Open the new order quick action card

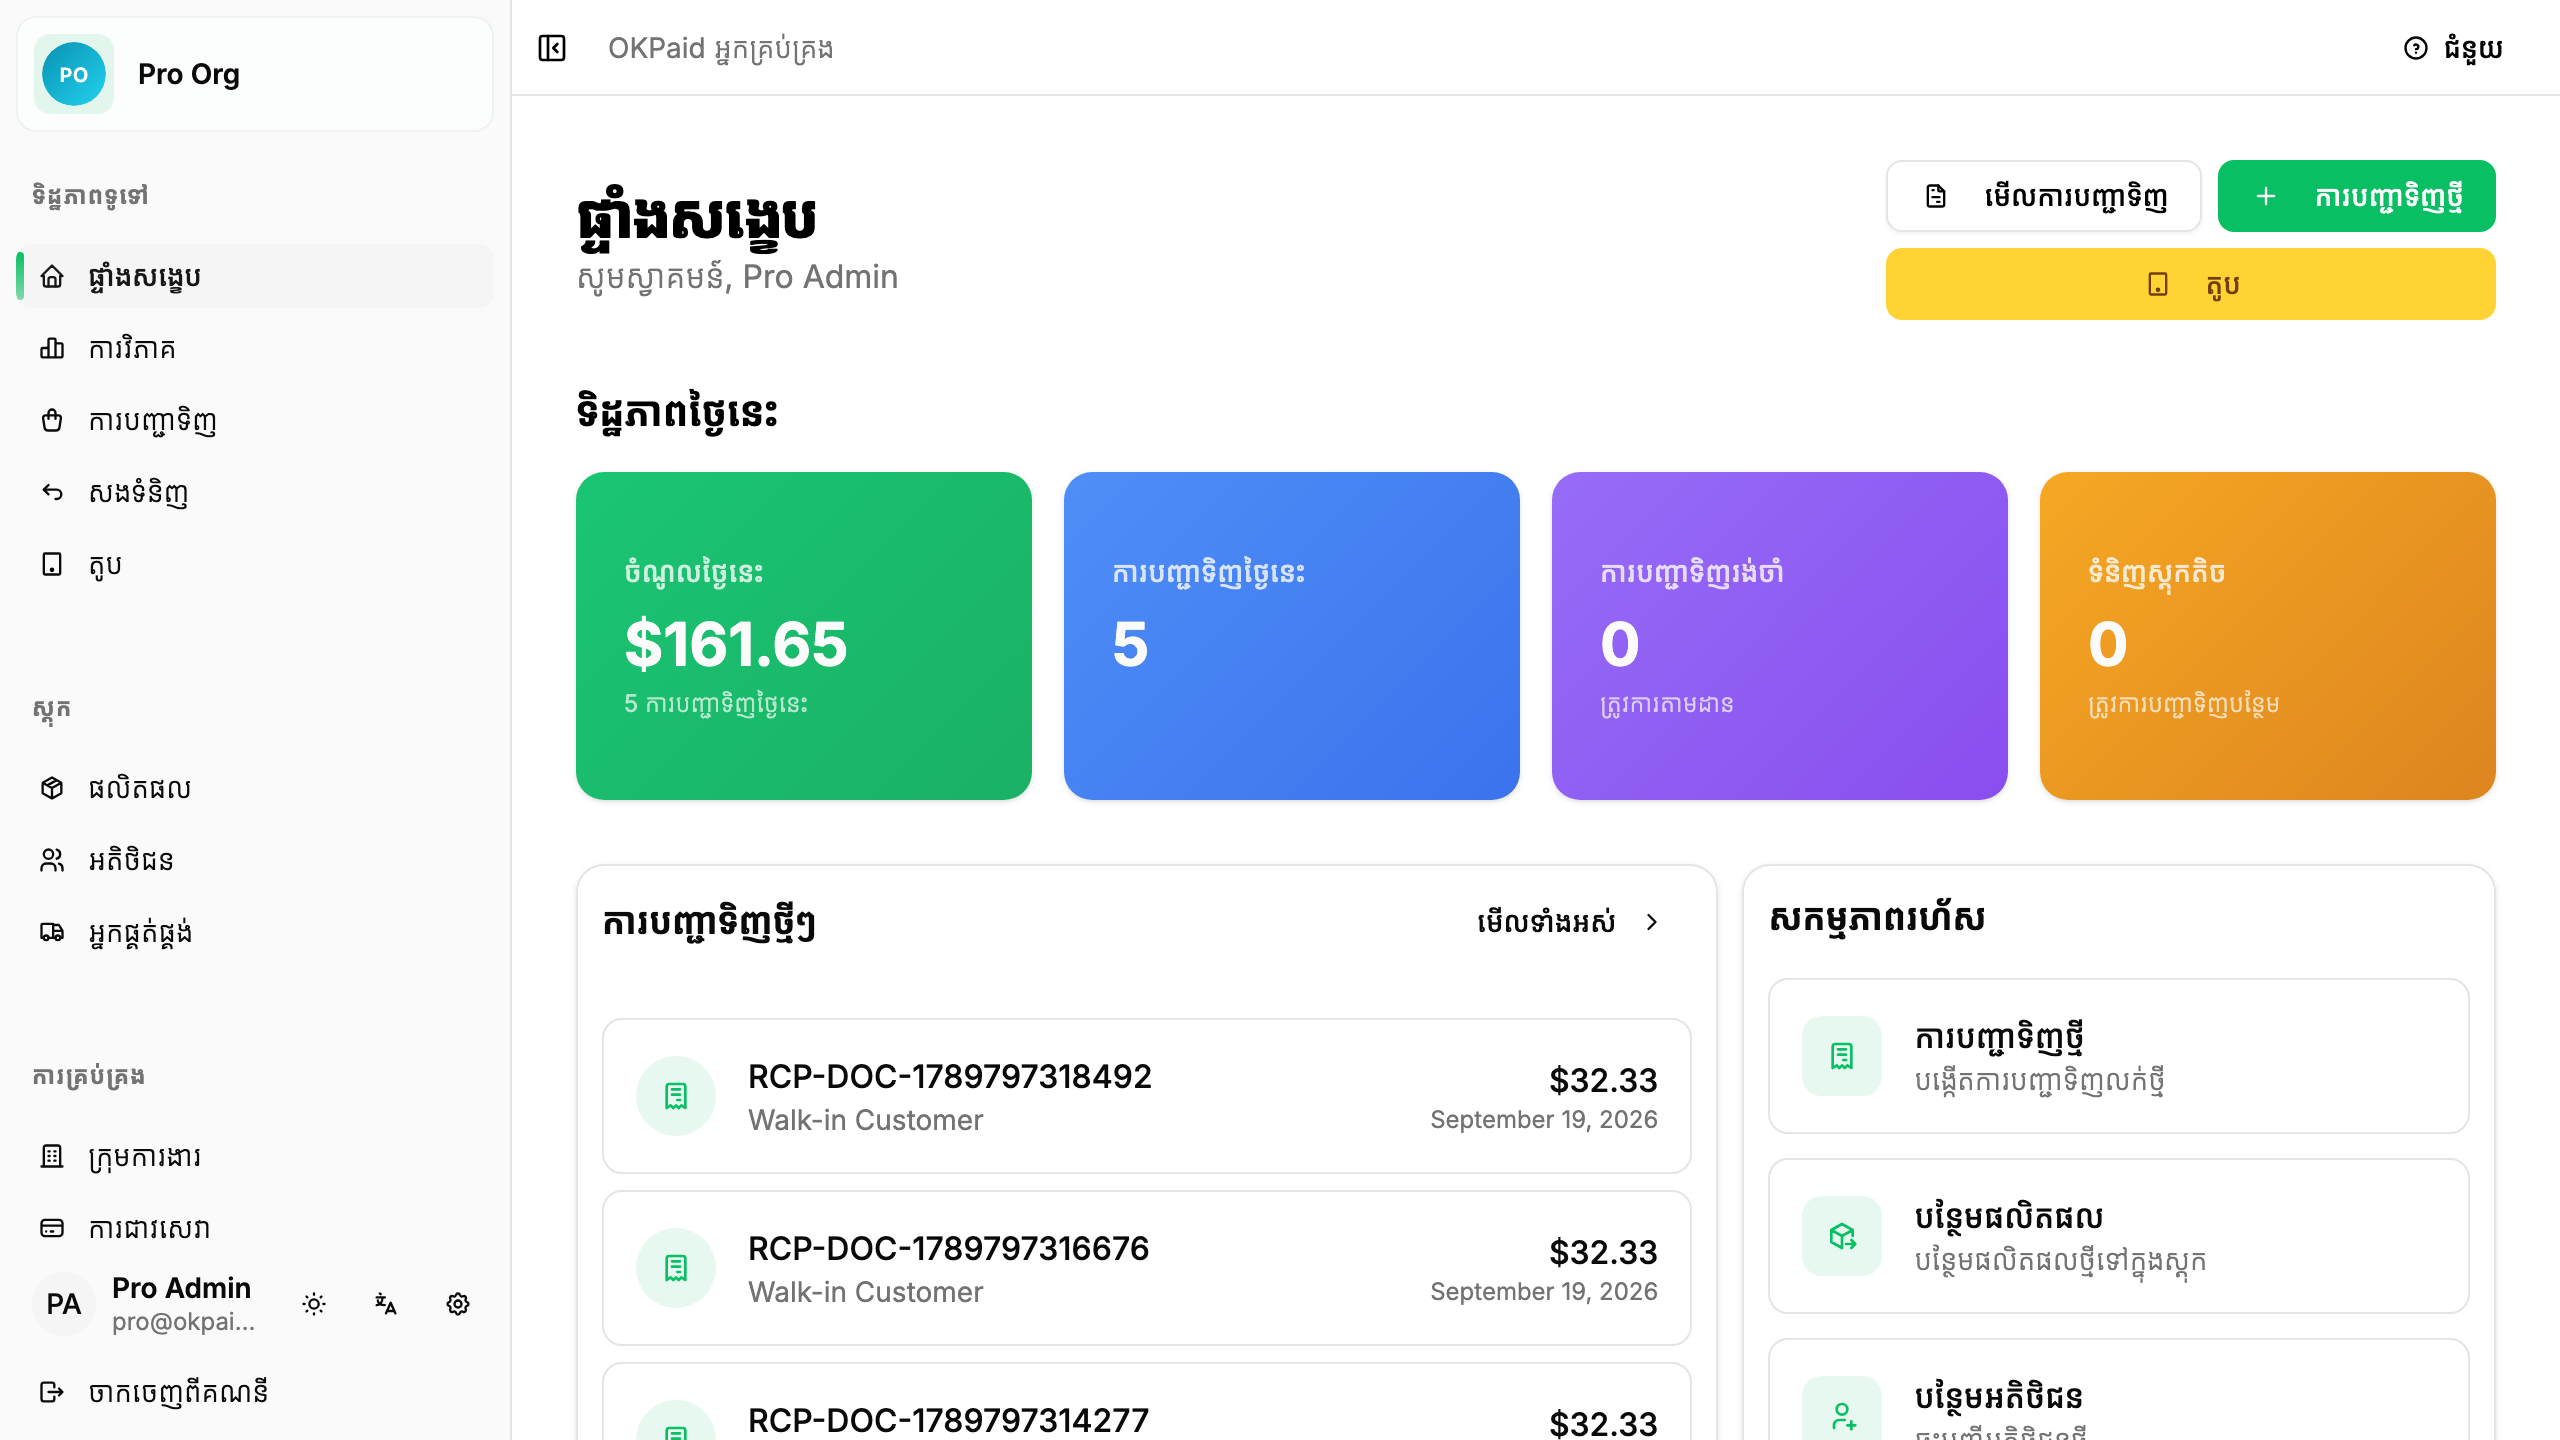coord(2119,1056)
